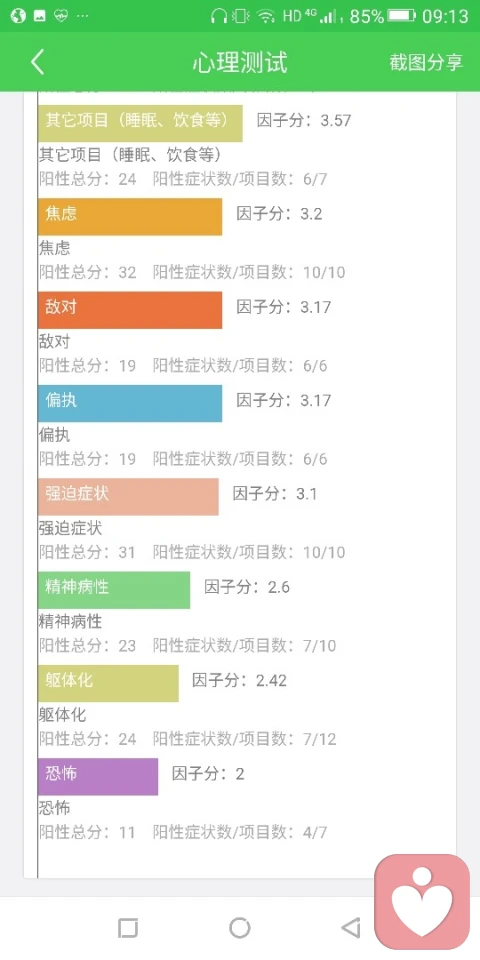Select the 其它项目（睡眠、饮食等）bar

140,123
